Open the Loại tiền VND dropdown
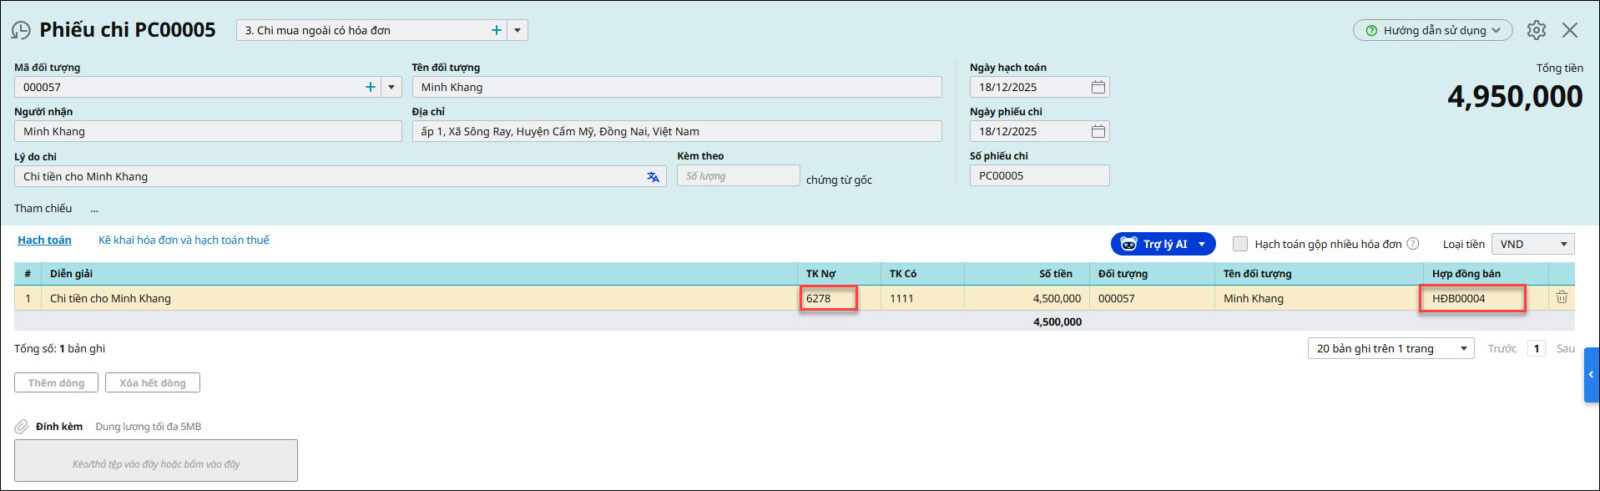 coord(1532,244)
